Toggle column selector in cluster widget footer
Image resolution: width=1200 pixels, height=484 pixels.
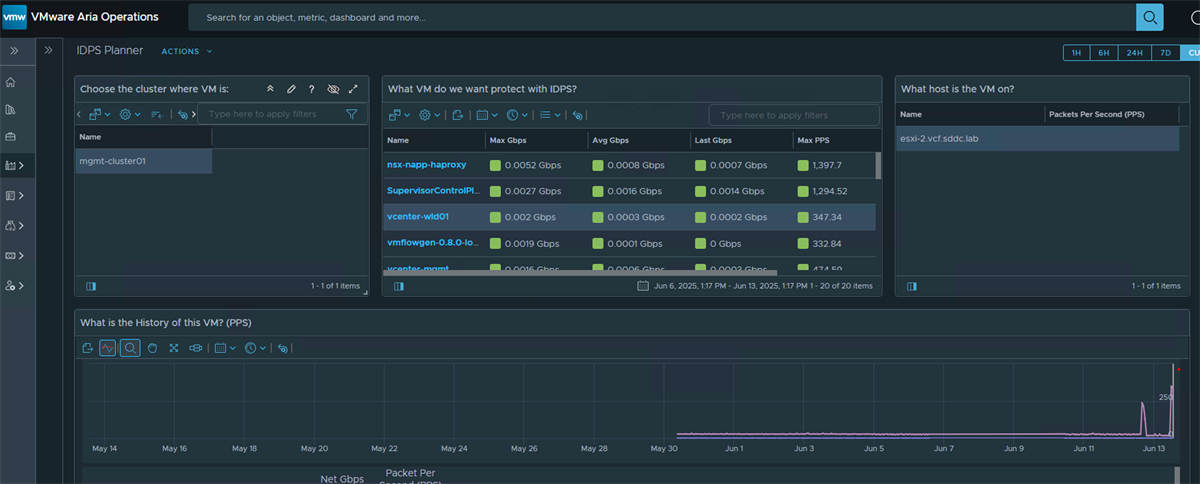point(90,286)
